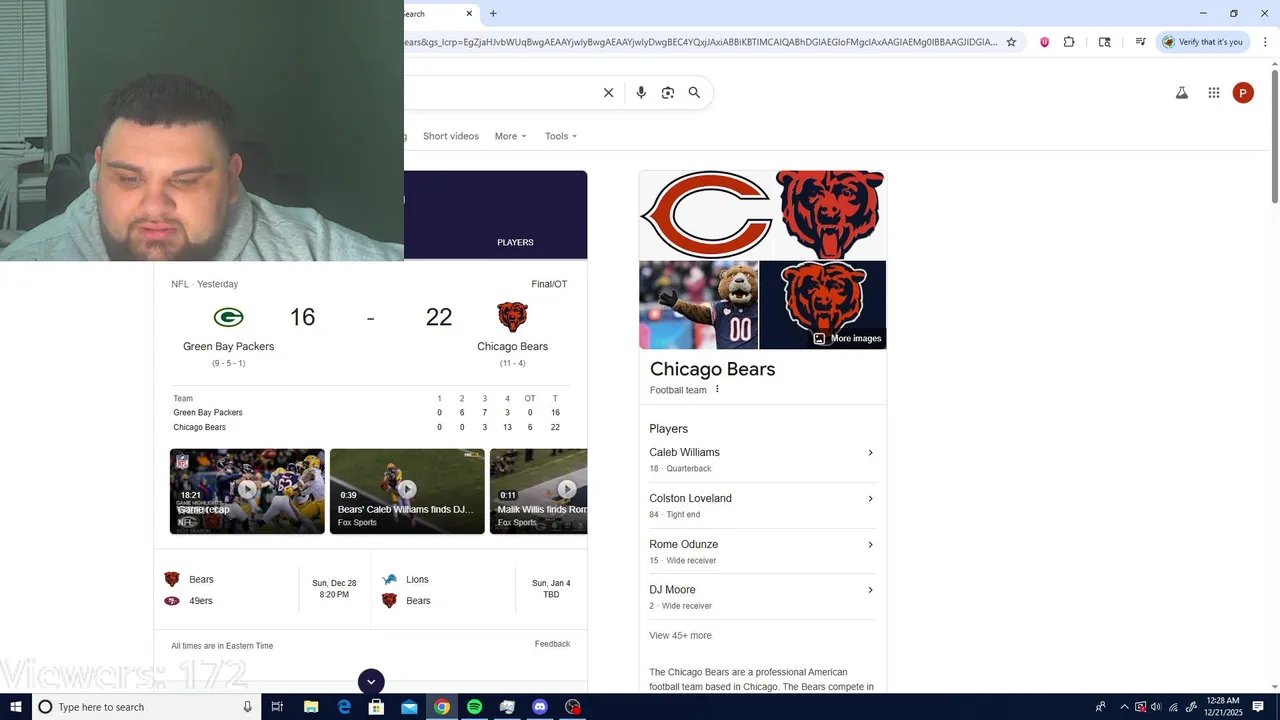The image size is (1280, 720).
Task: Open the Lions vs Bears upcoming game
Action: (x=479, y=590)
